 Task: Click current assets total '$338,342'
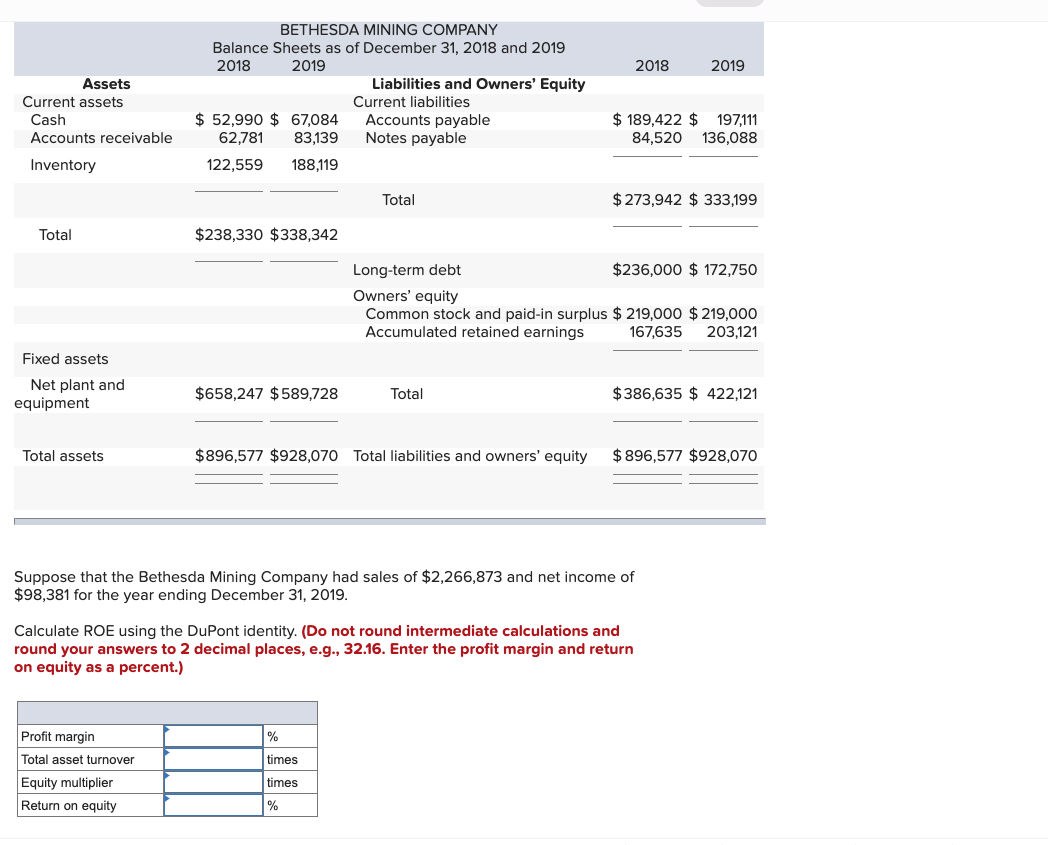[x=304, y=235]
